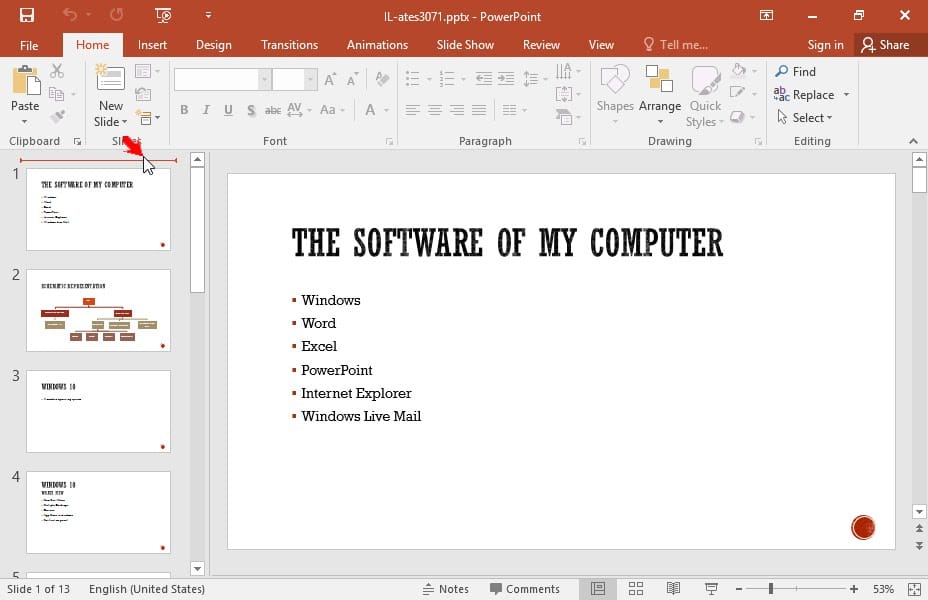Select the strikethrough icon
The image size is (928, 600).
tap(273, 111)
